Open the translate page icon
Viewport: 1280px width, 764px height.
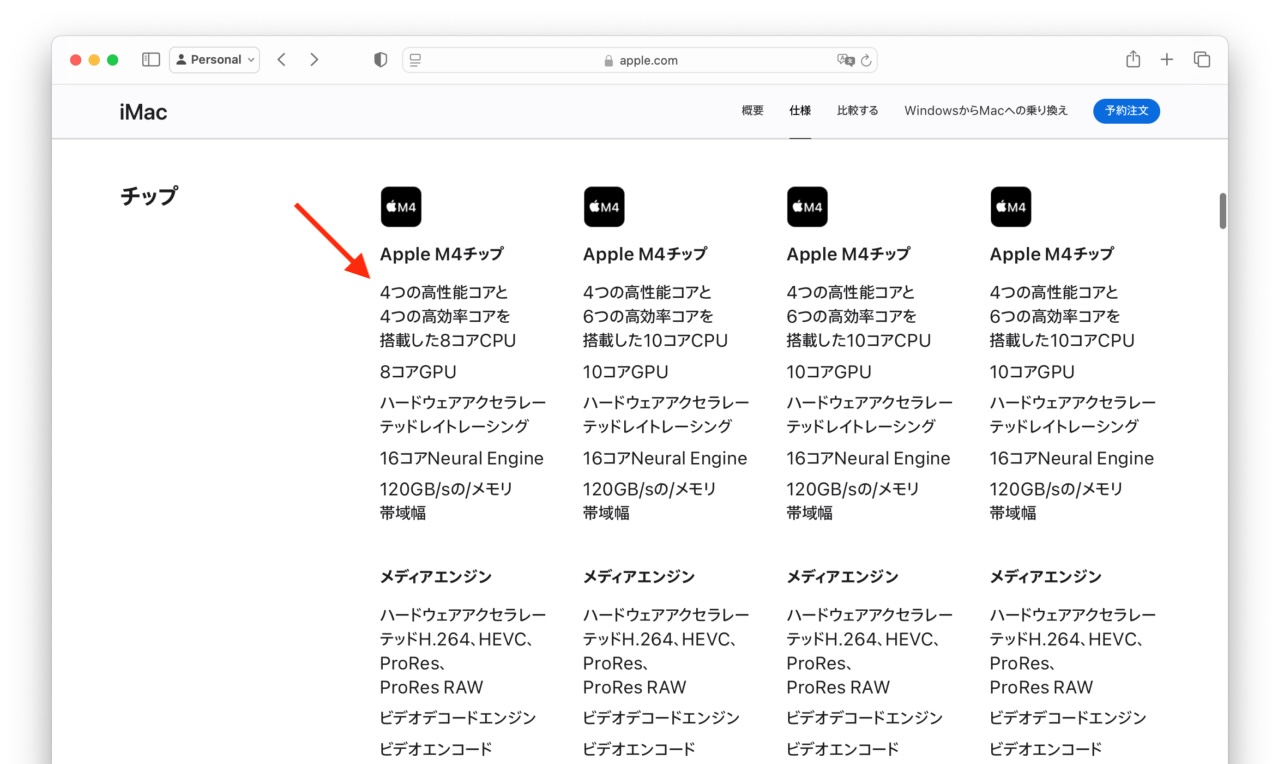(x=846, y=60)
